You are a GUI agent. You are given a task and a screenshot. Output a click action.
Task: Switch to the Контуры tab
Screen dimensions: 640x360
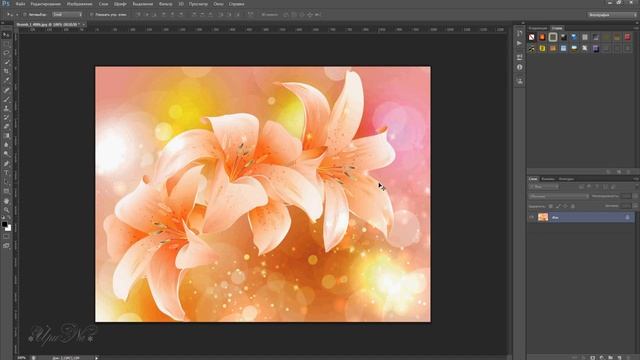click(566, 179)
